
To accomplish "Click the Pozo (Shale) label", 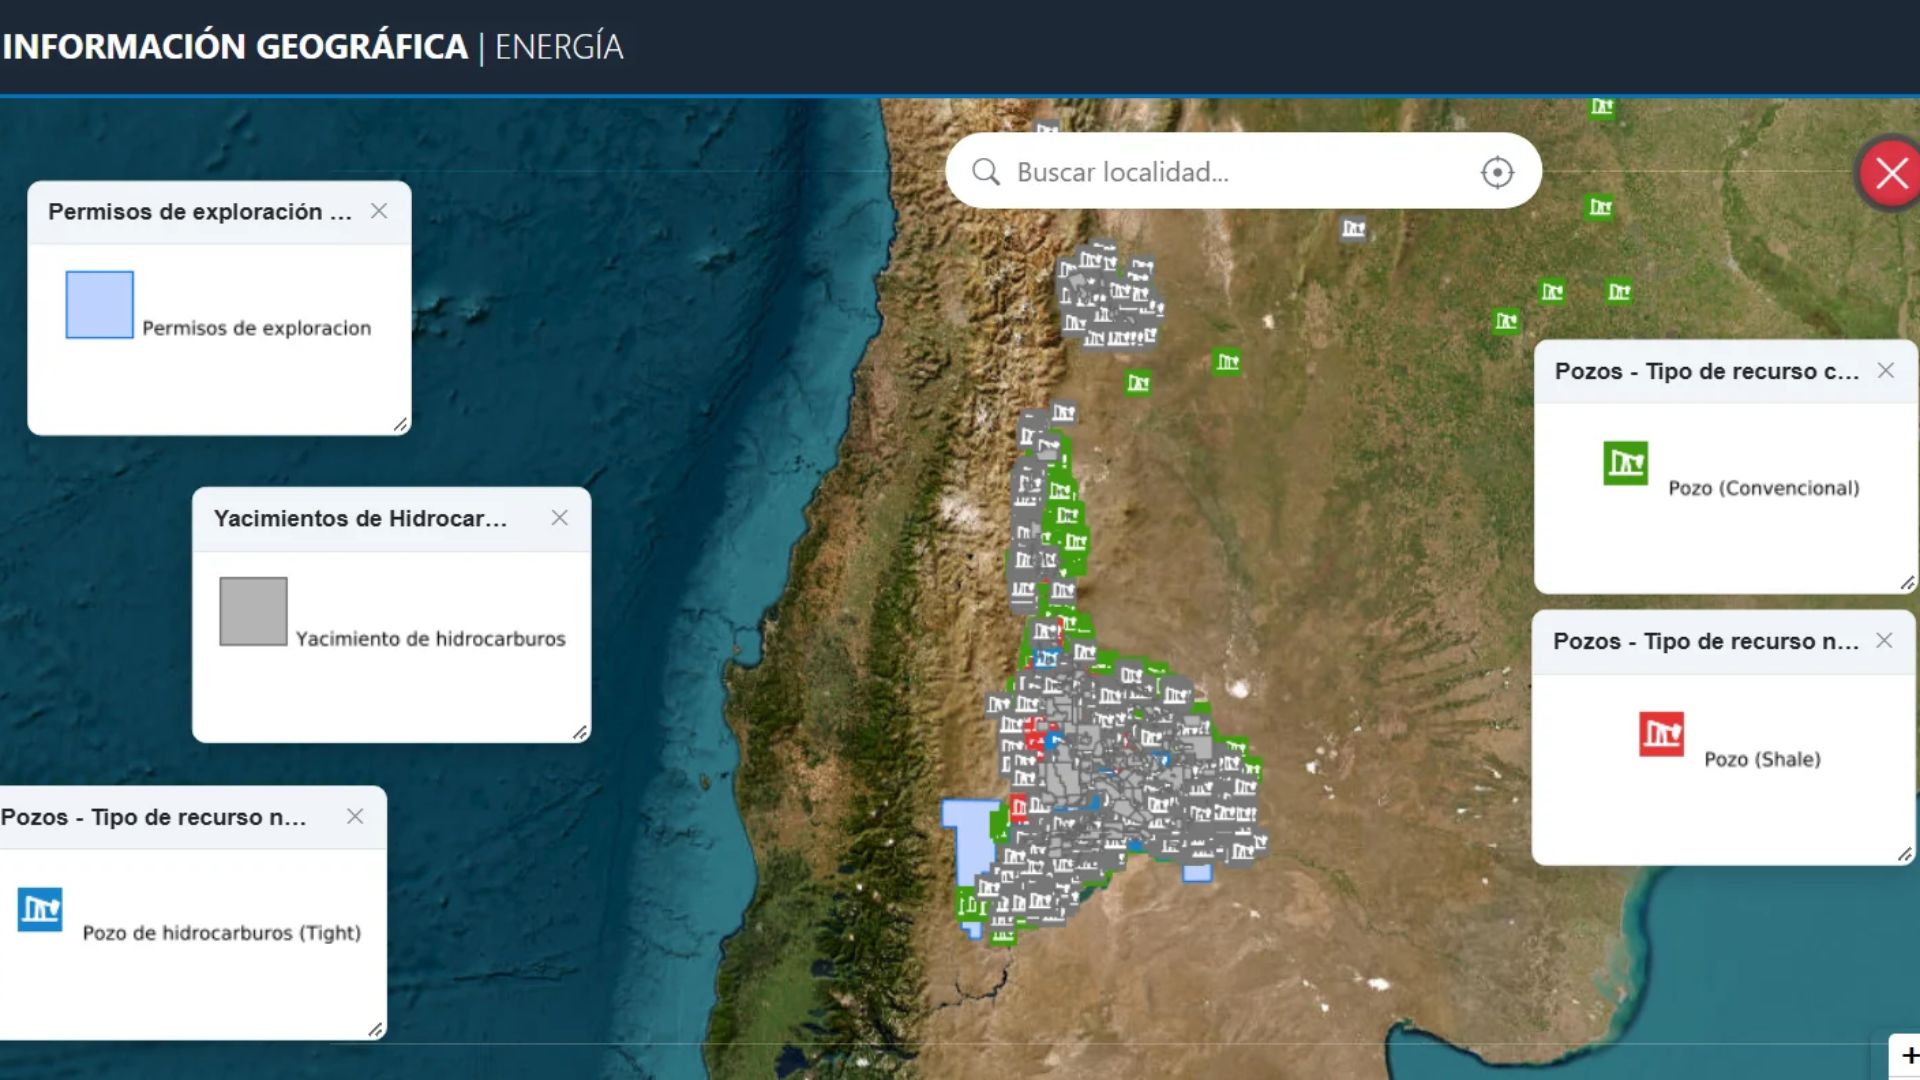I will coord(1762,759).
